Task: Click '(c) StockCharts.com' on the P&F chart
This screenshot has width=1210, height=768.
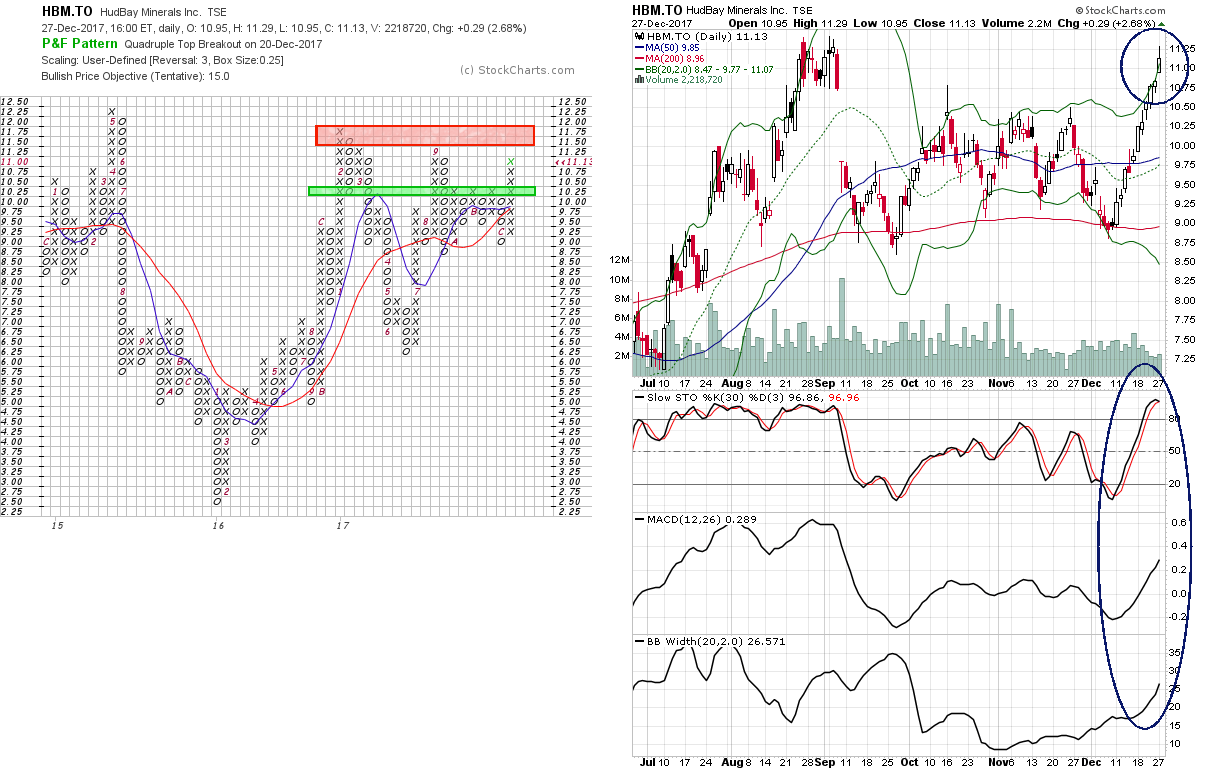Action: pos(517,70)
